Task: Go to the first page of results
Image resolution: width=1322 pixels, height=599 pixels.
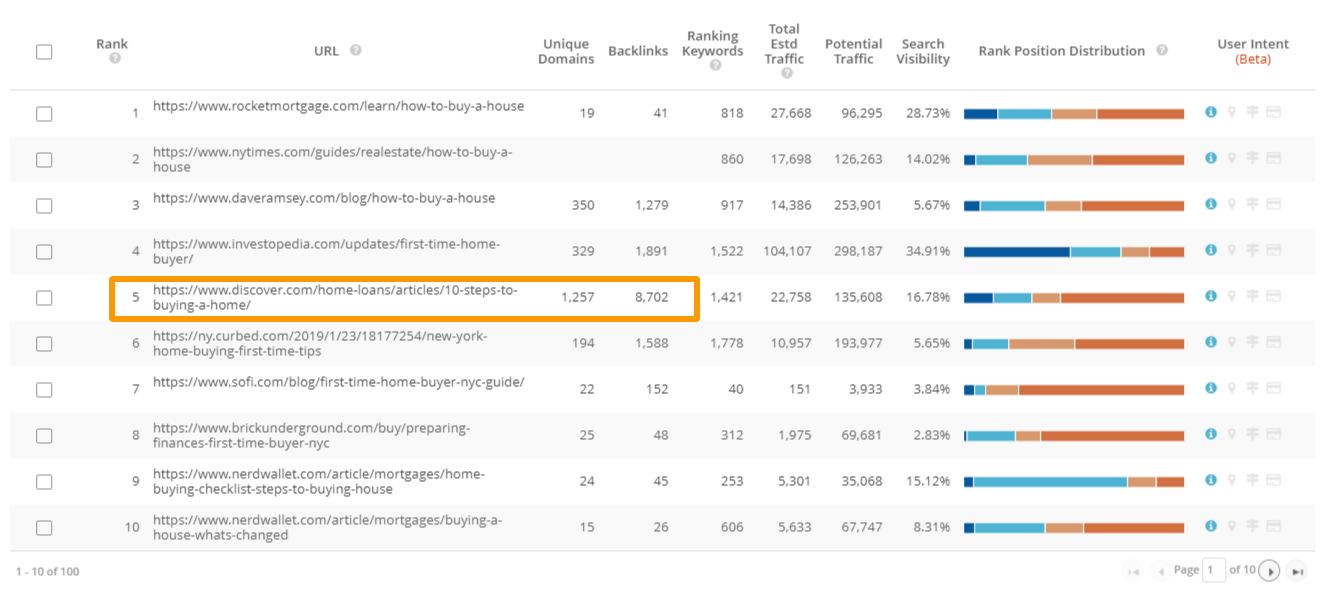Action: [1134, 572]
